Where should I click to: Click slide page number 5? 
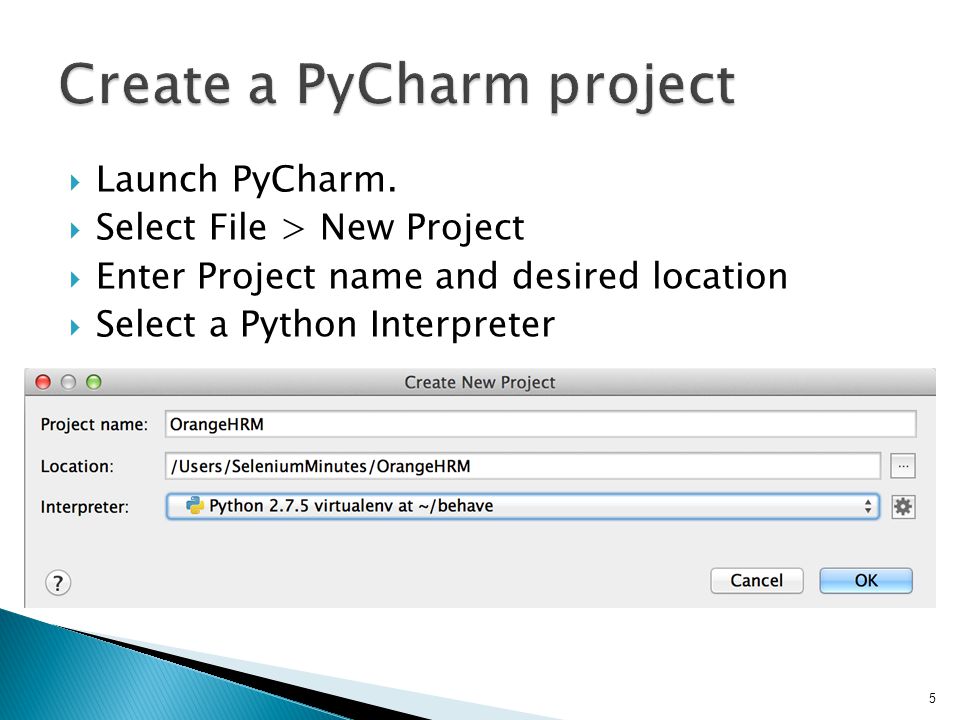pyautogui.click(x=932, y=698)
